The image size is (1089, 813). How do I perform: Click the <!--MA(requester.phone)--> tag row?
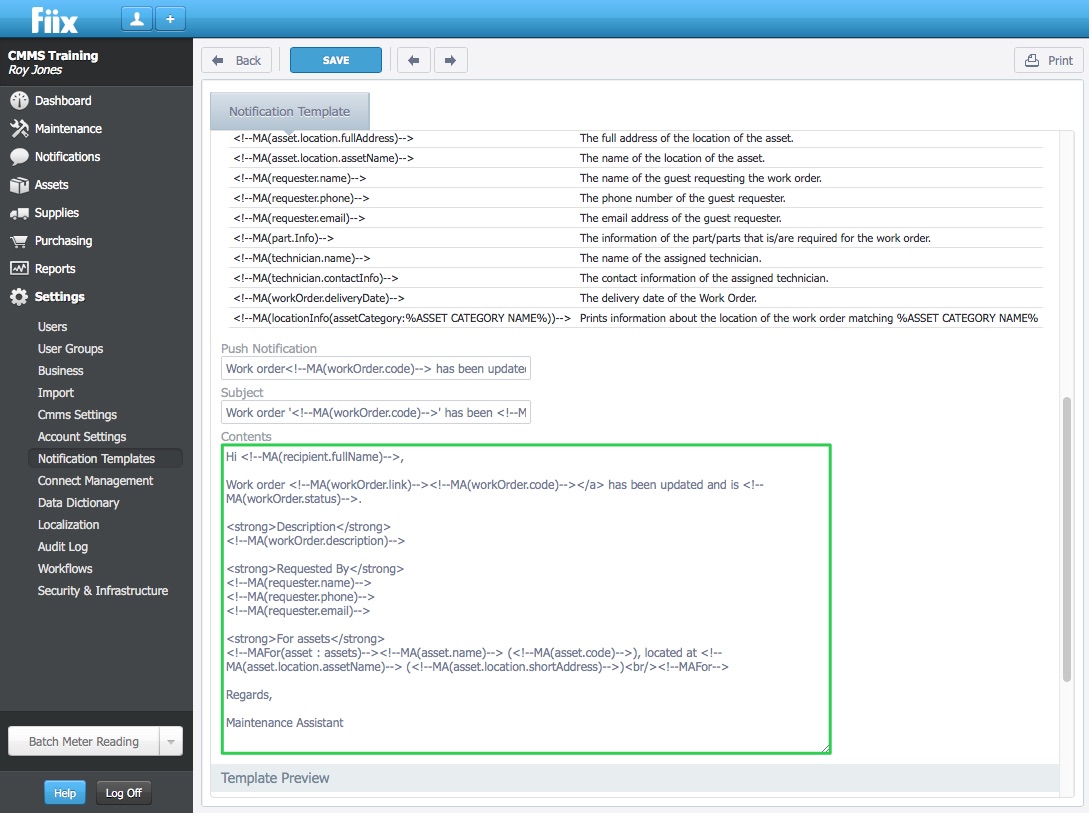click(637, 199)
